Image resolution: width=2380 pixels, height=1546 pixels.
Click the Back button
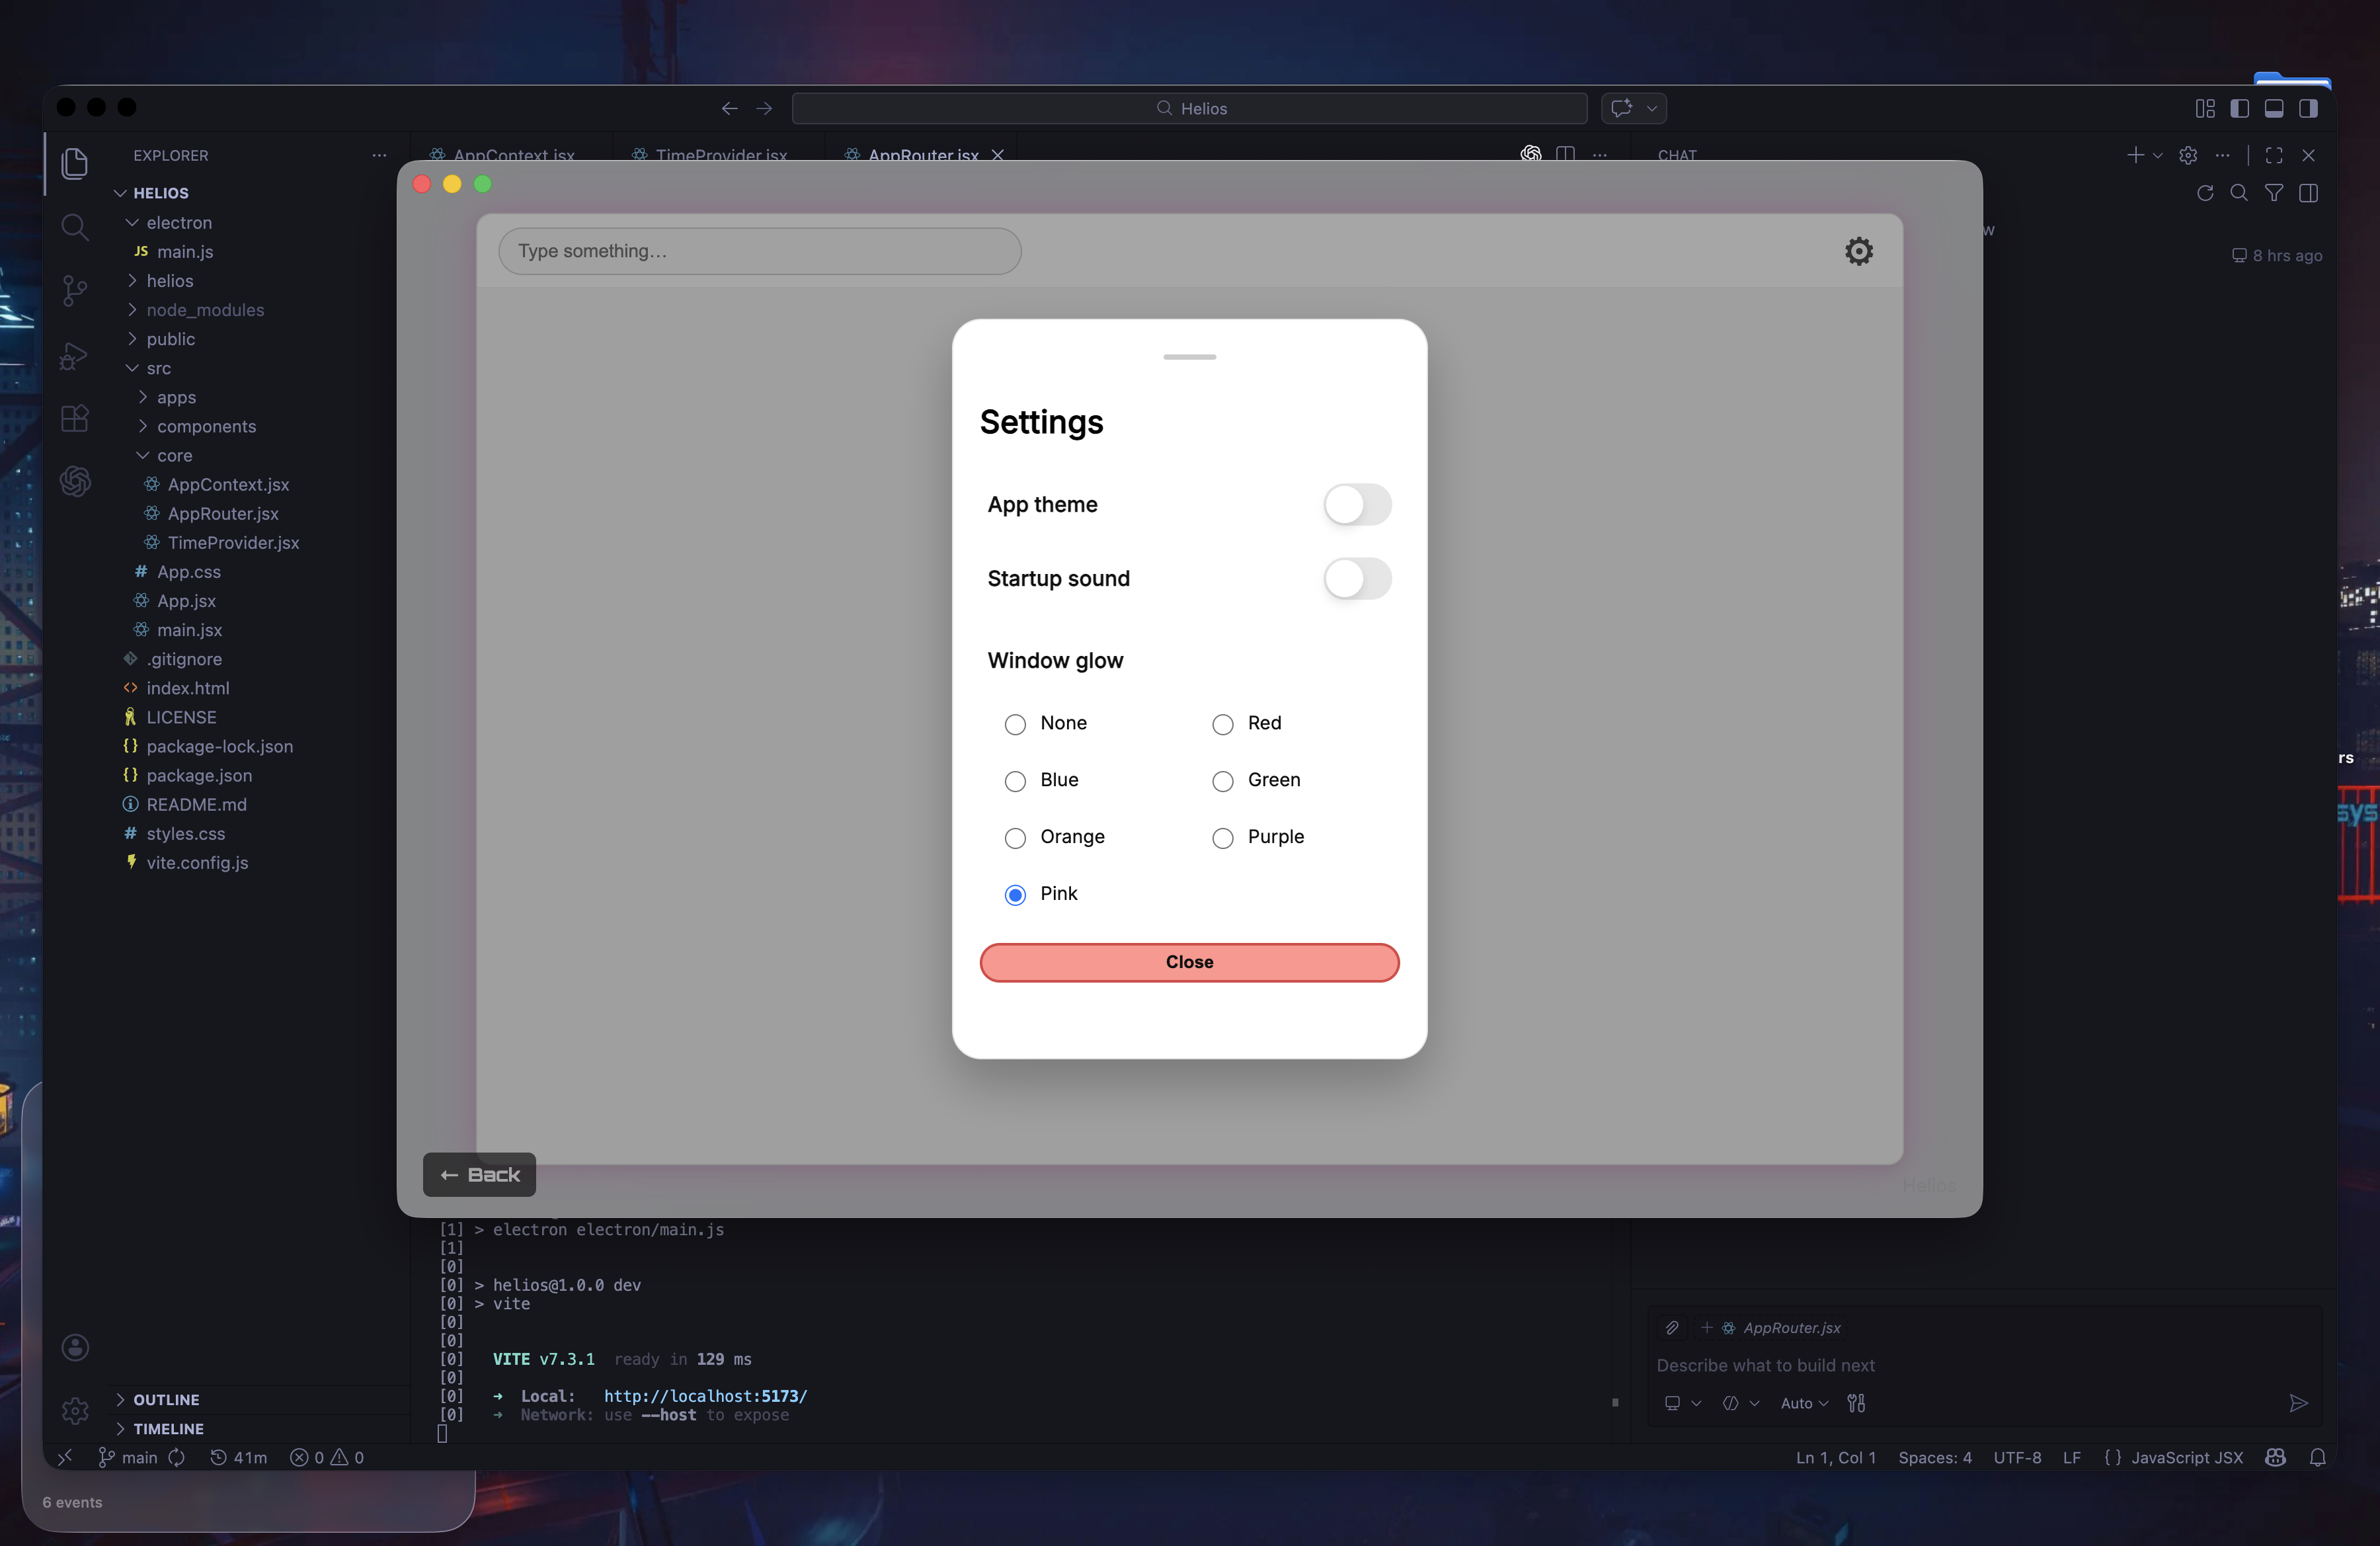pyautogui.click(x=480, y=1174)
